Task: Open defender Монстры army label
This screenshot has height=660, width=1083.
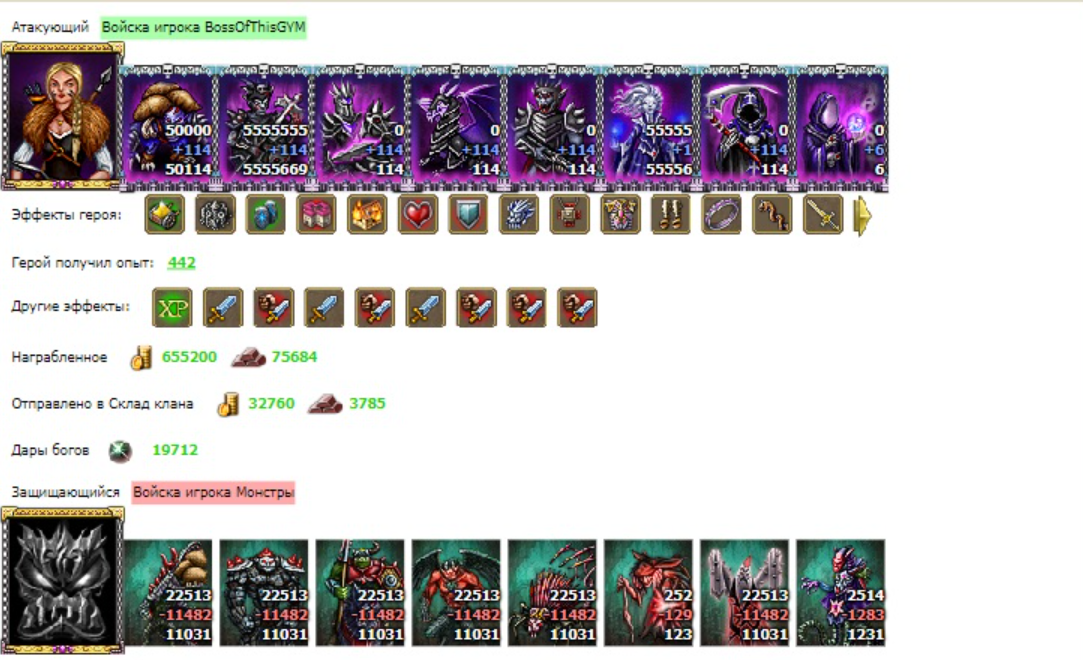Action: 213,492
